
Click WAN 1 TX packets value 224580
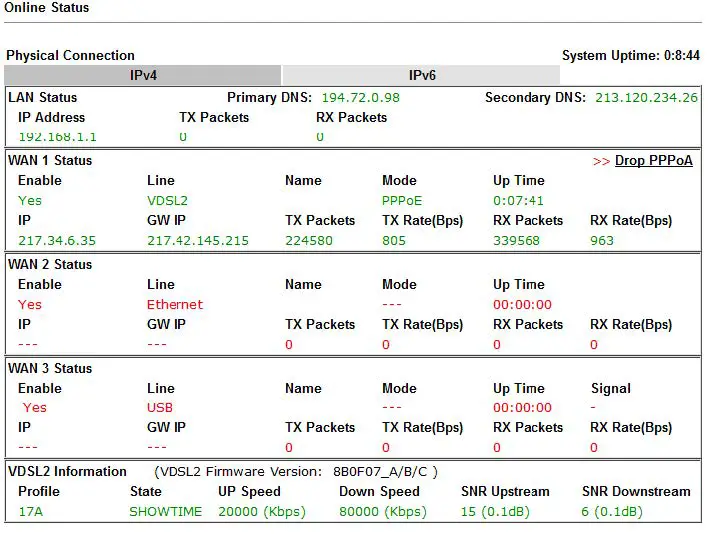[309, 241]
